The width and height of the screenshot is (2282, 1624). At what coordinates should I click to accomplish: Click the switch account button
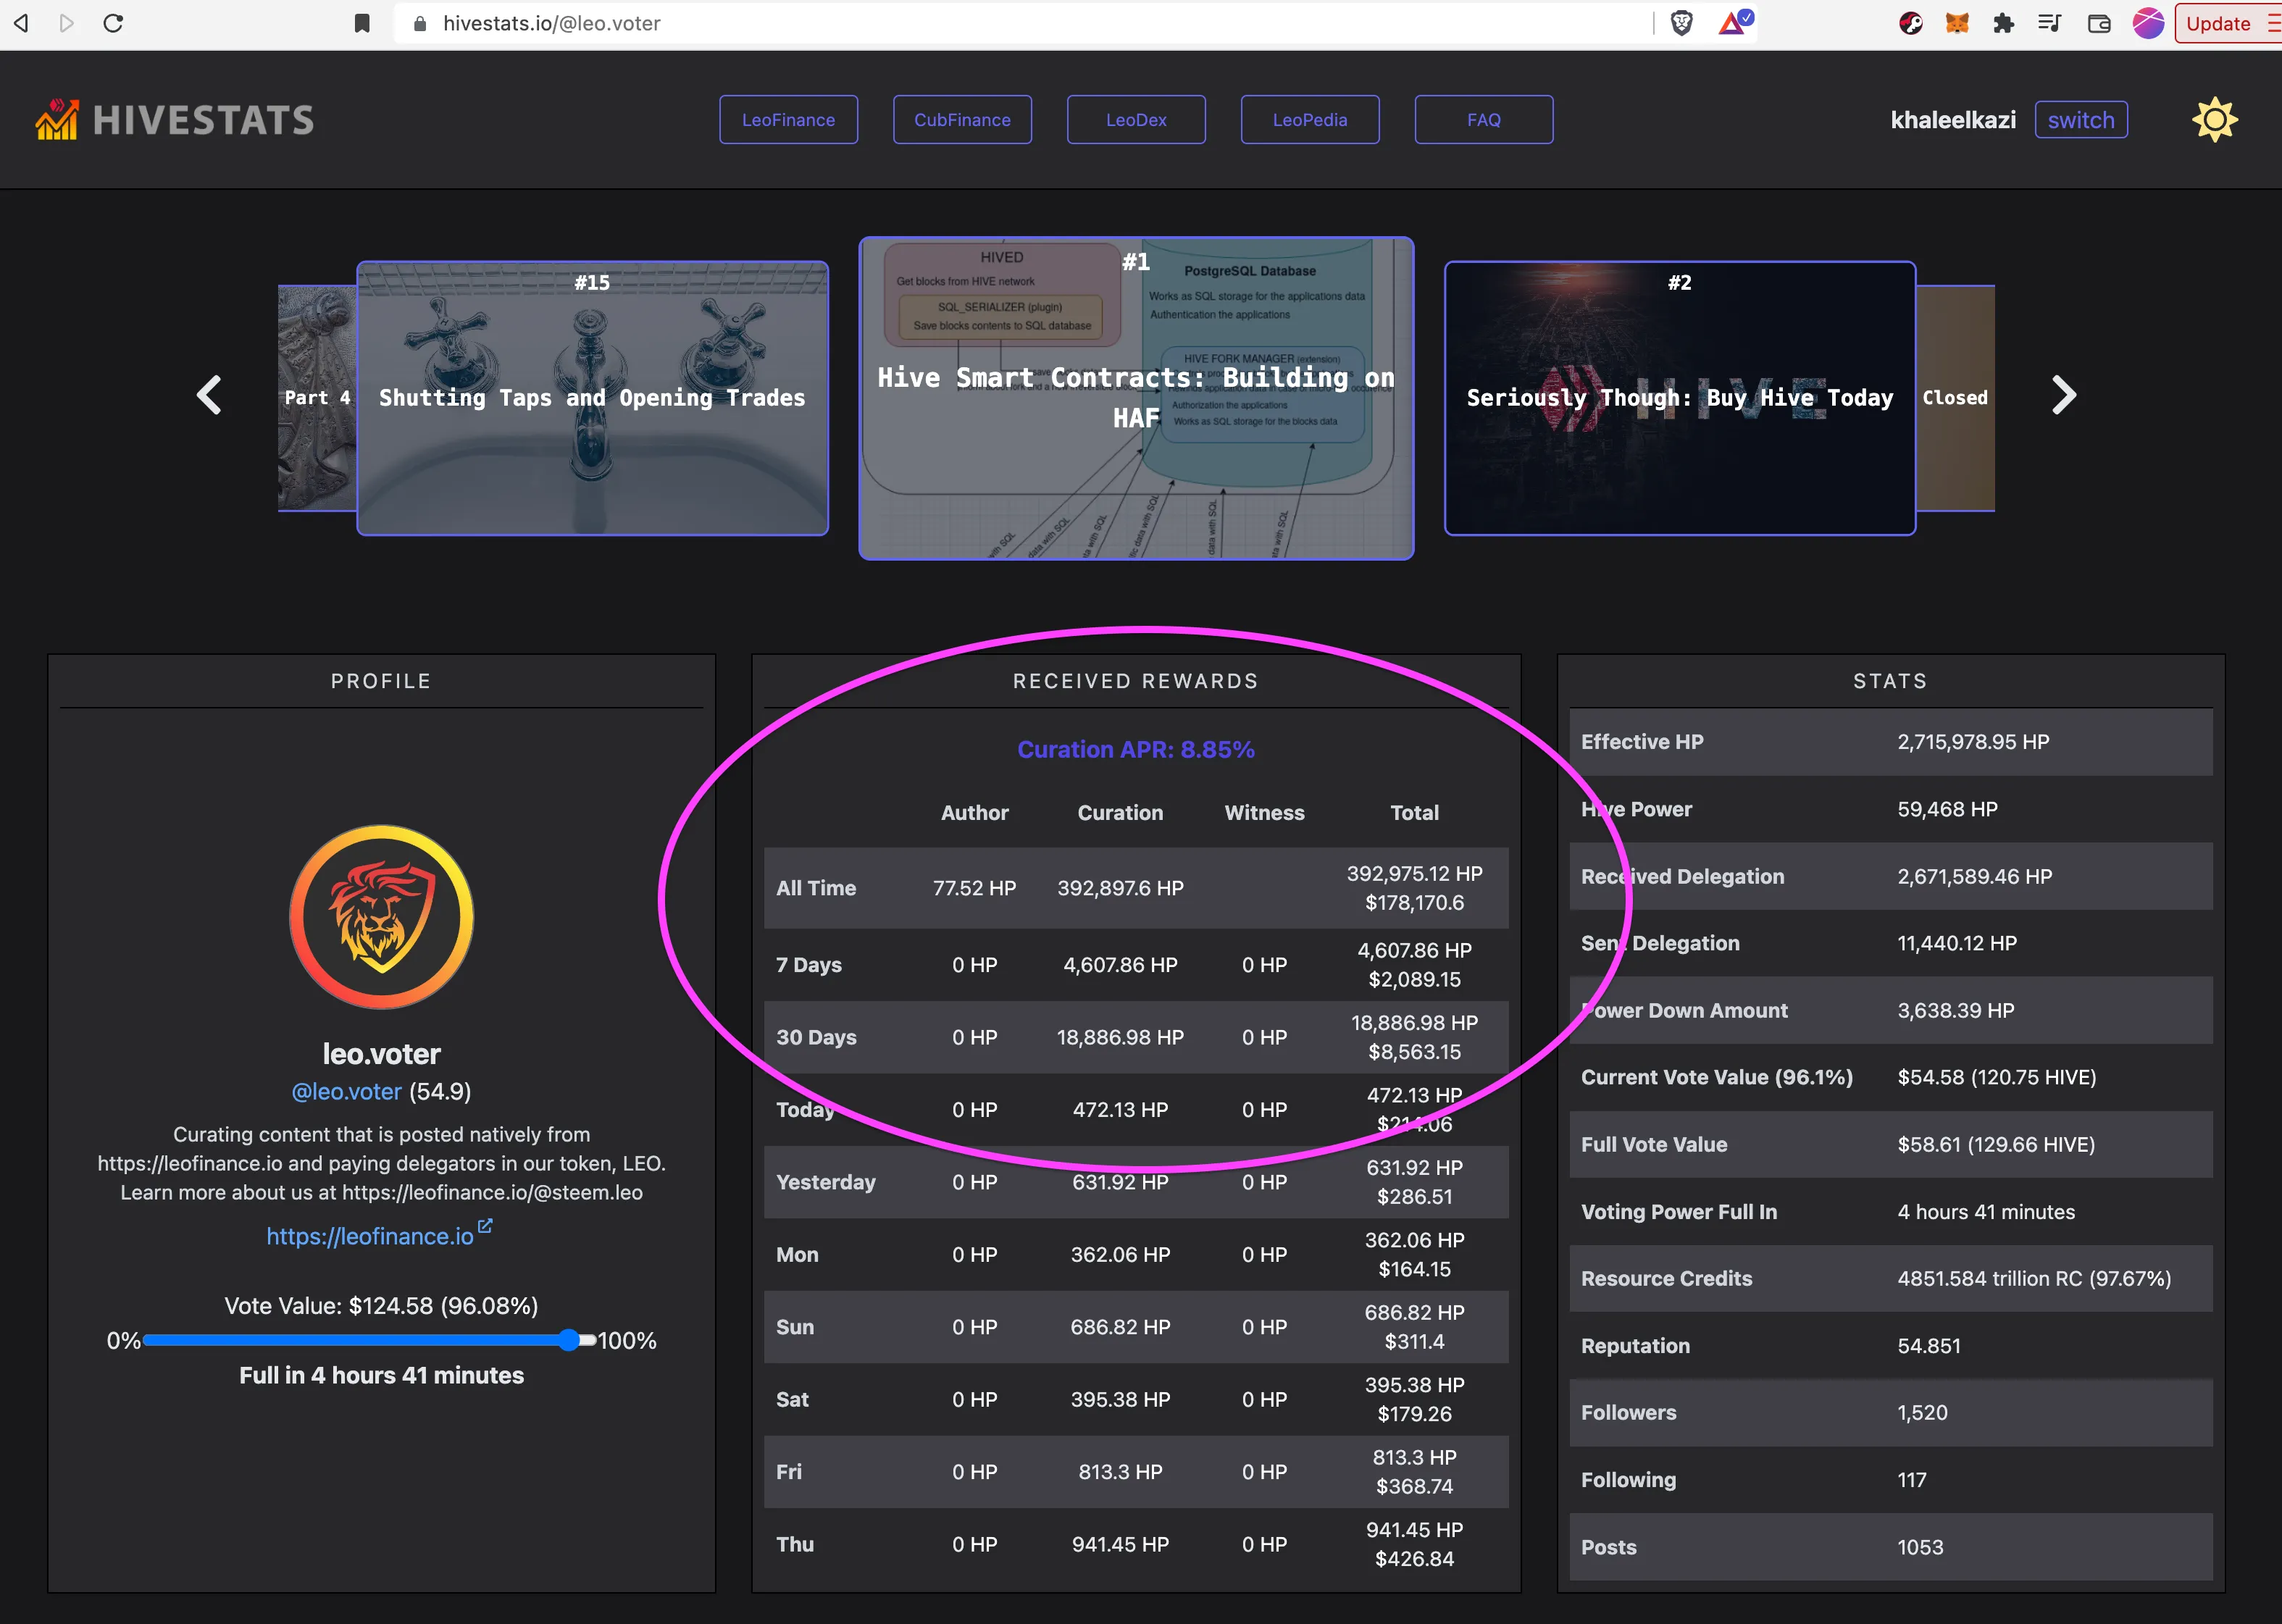2081,119
